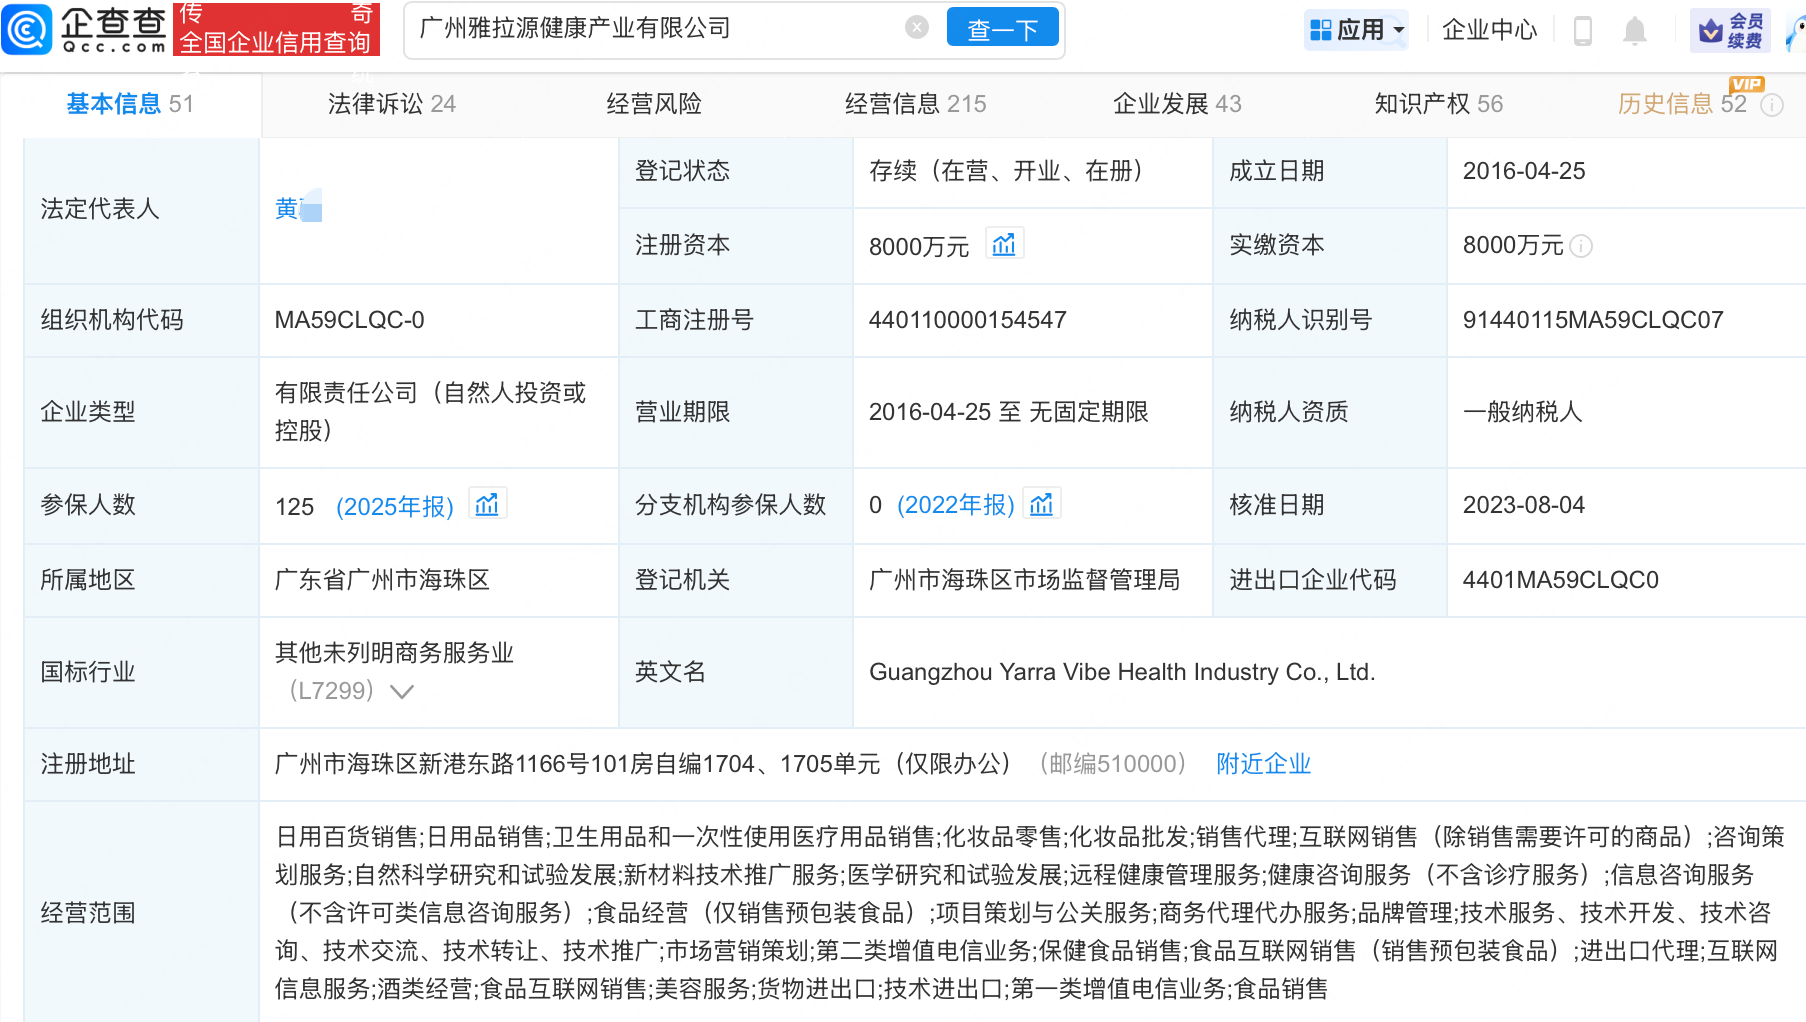Image resolution: width=1806 pixels, height=1022 pixels.
Task: Select establishment date 2016-04-25
Action: point(1524,171)
